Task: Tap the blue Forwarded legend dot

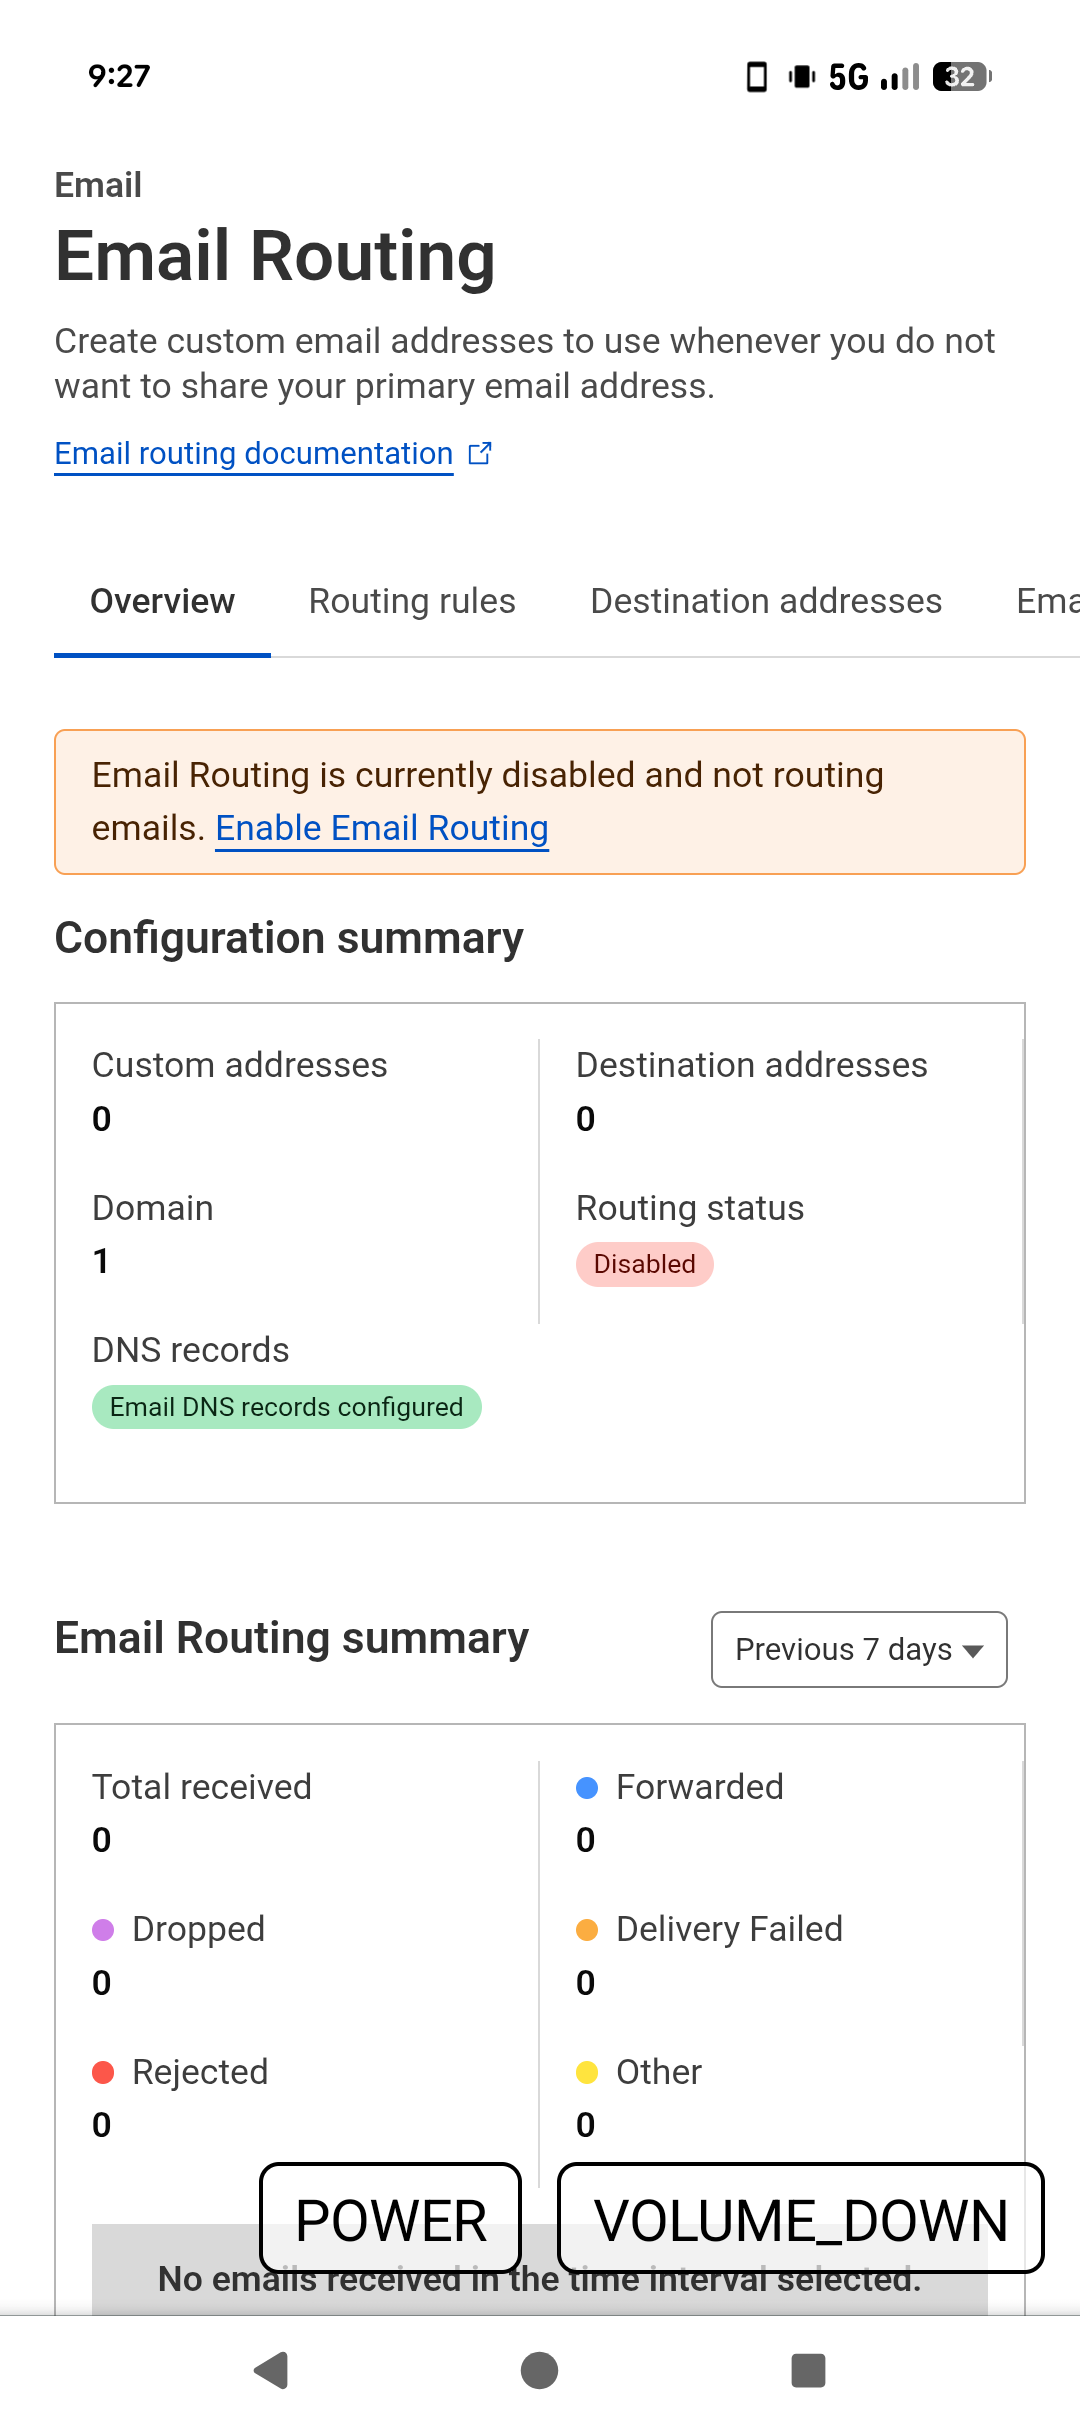Action: 587,1788
